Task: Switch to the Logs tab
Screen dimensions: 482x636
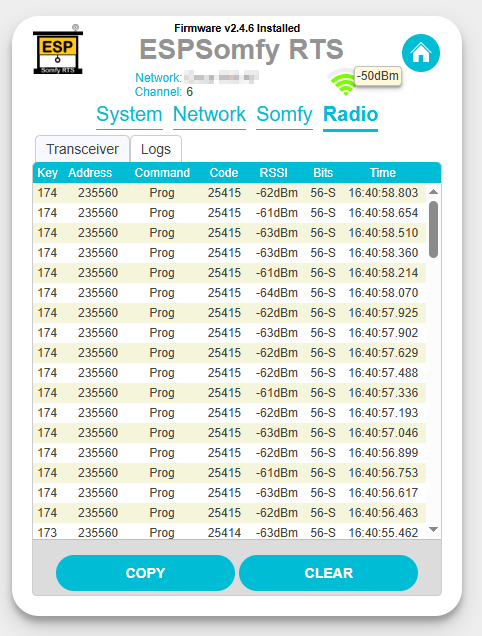Action: tap(156, 149)
